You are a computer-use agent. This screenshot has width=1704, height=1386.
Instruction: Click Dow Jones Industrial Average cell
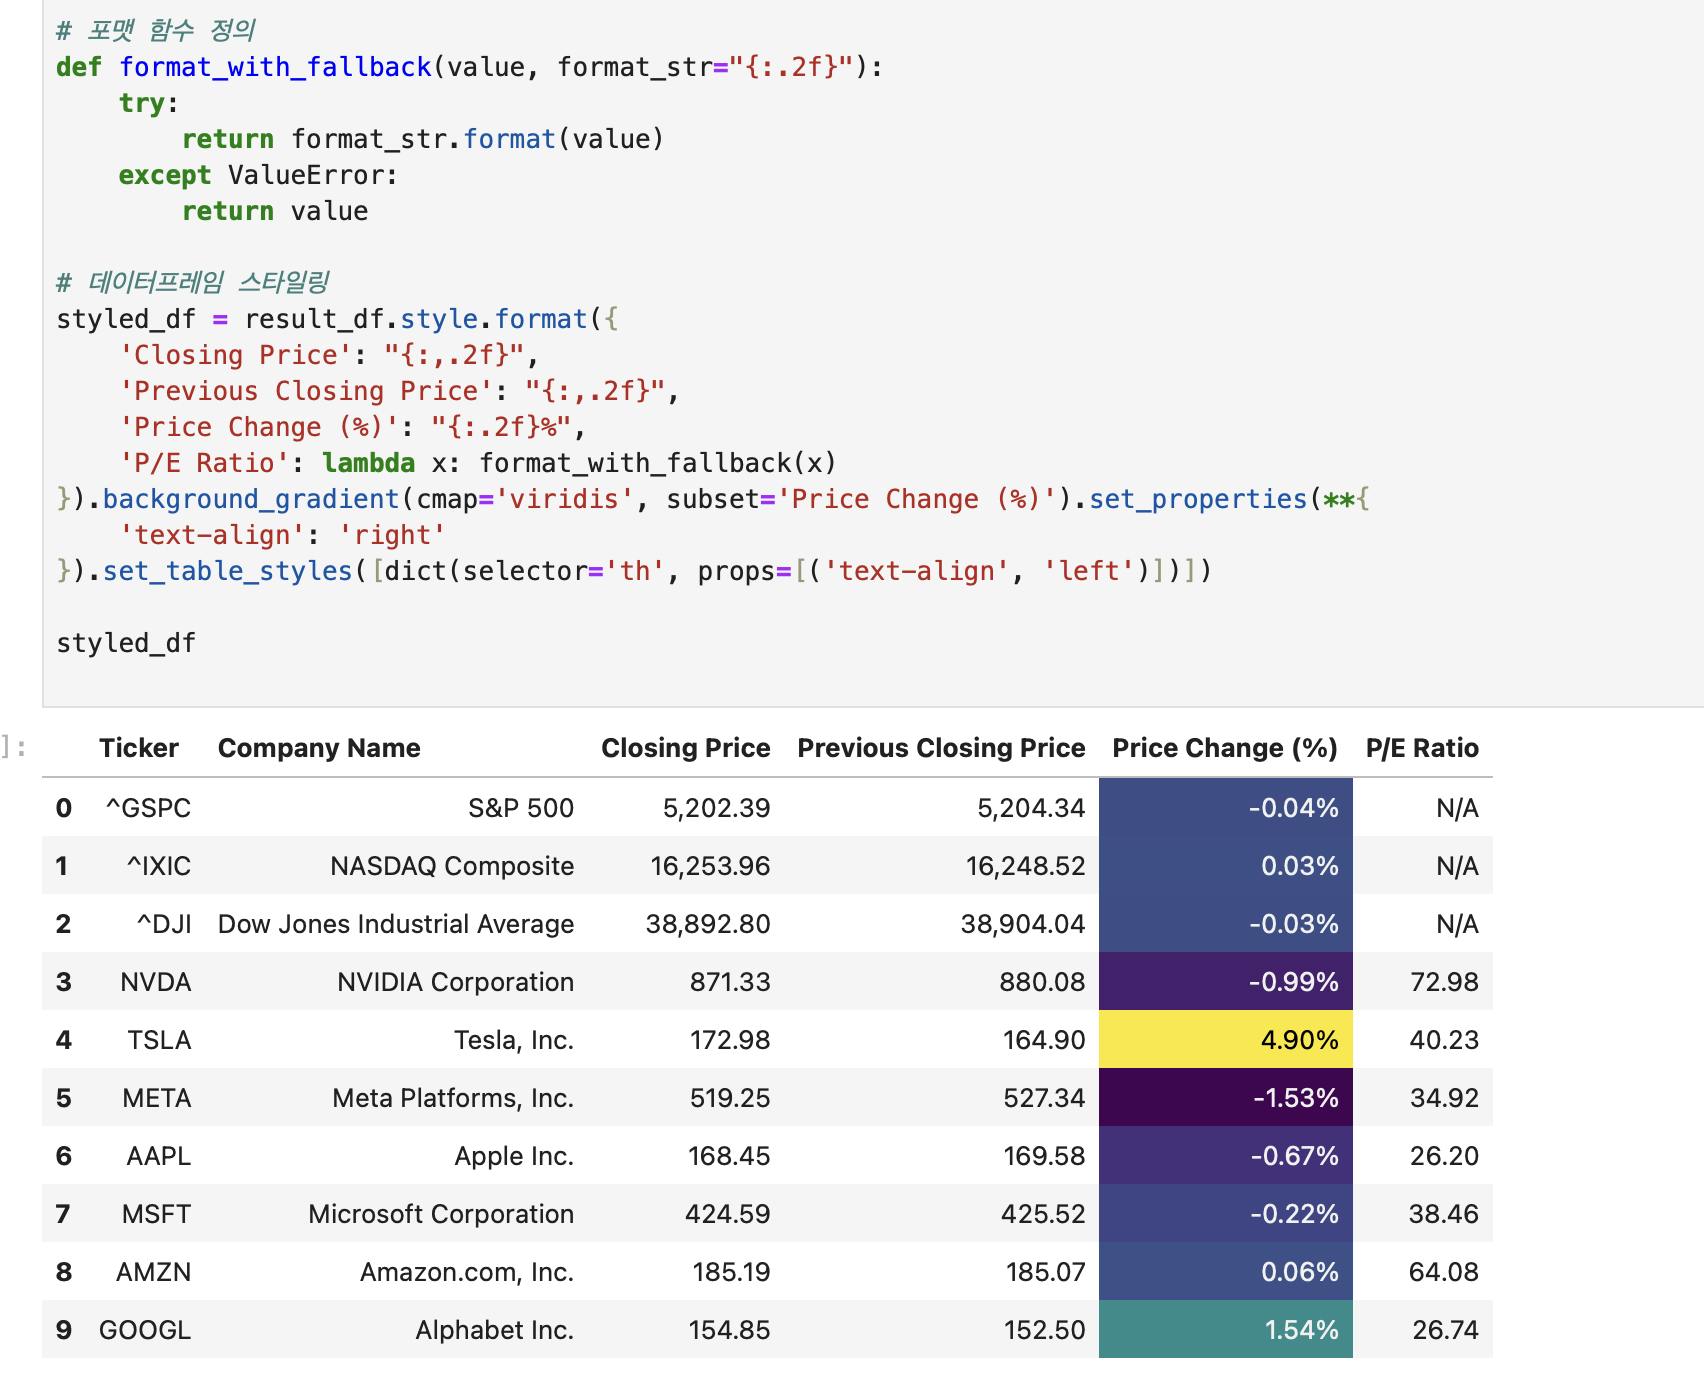tap(396, 924)
